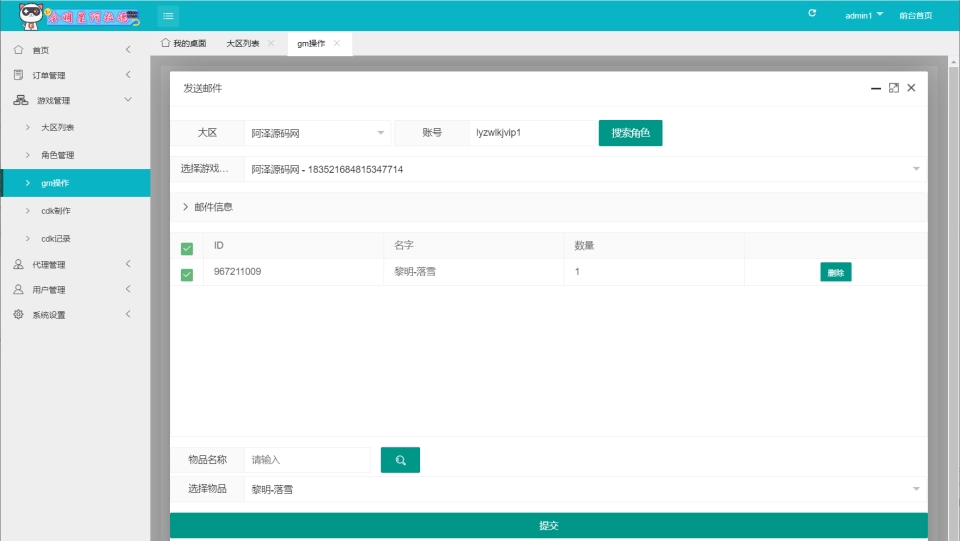The height and width of the screenshot is (541, 960).
Task: Expand the 邮件信息 section
Action: point(549,207)
